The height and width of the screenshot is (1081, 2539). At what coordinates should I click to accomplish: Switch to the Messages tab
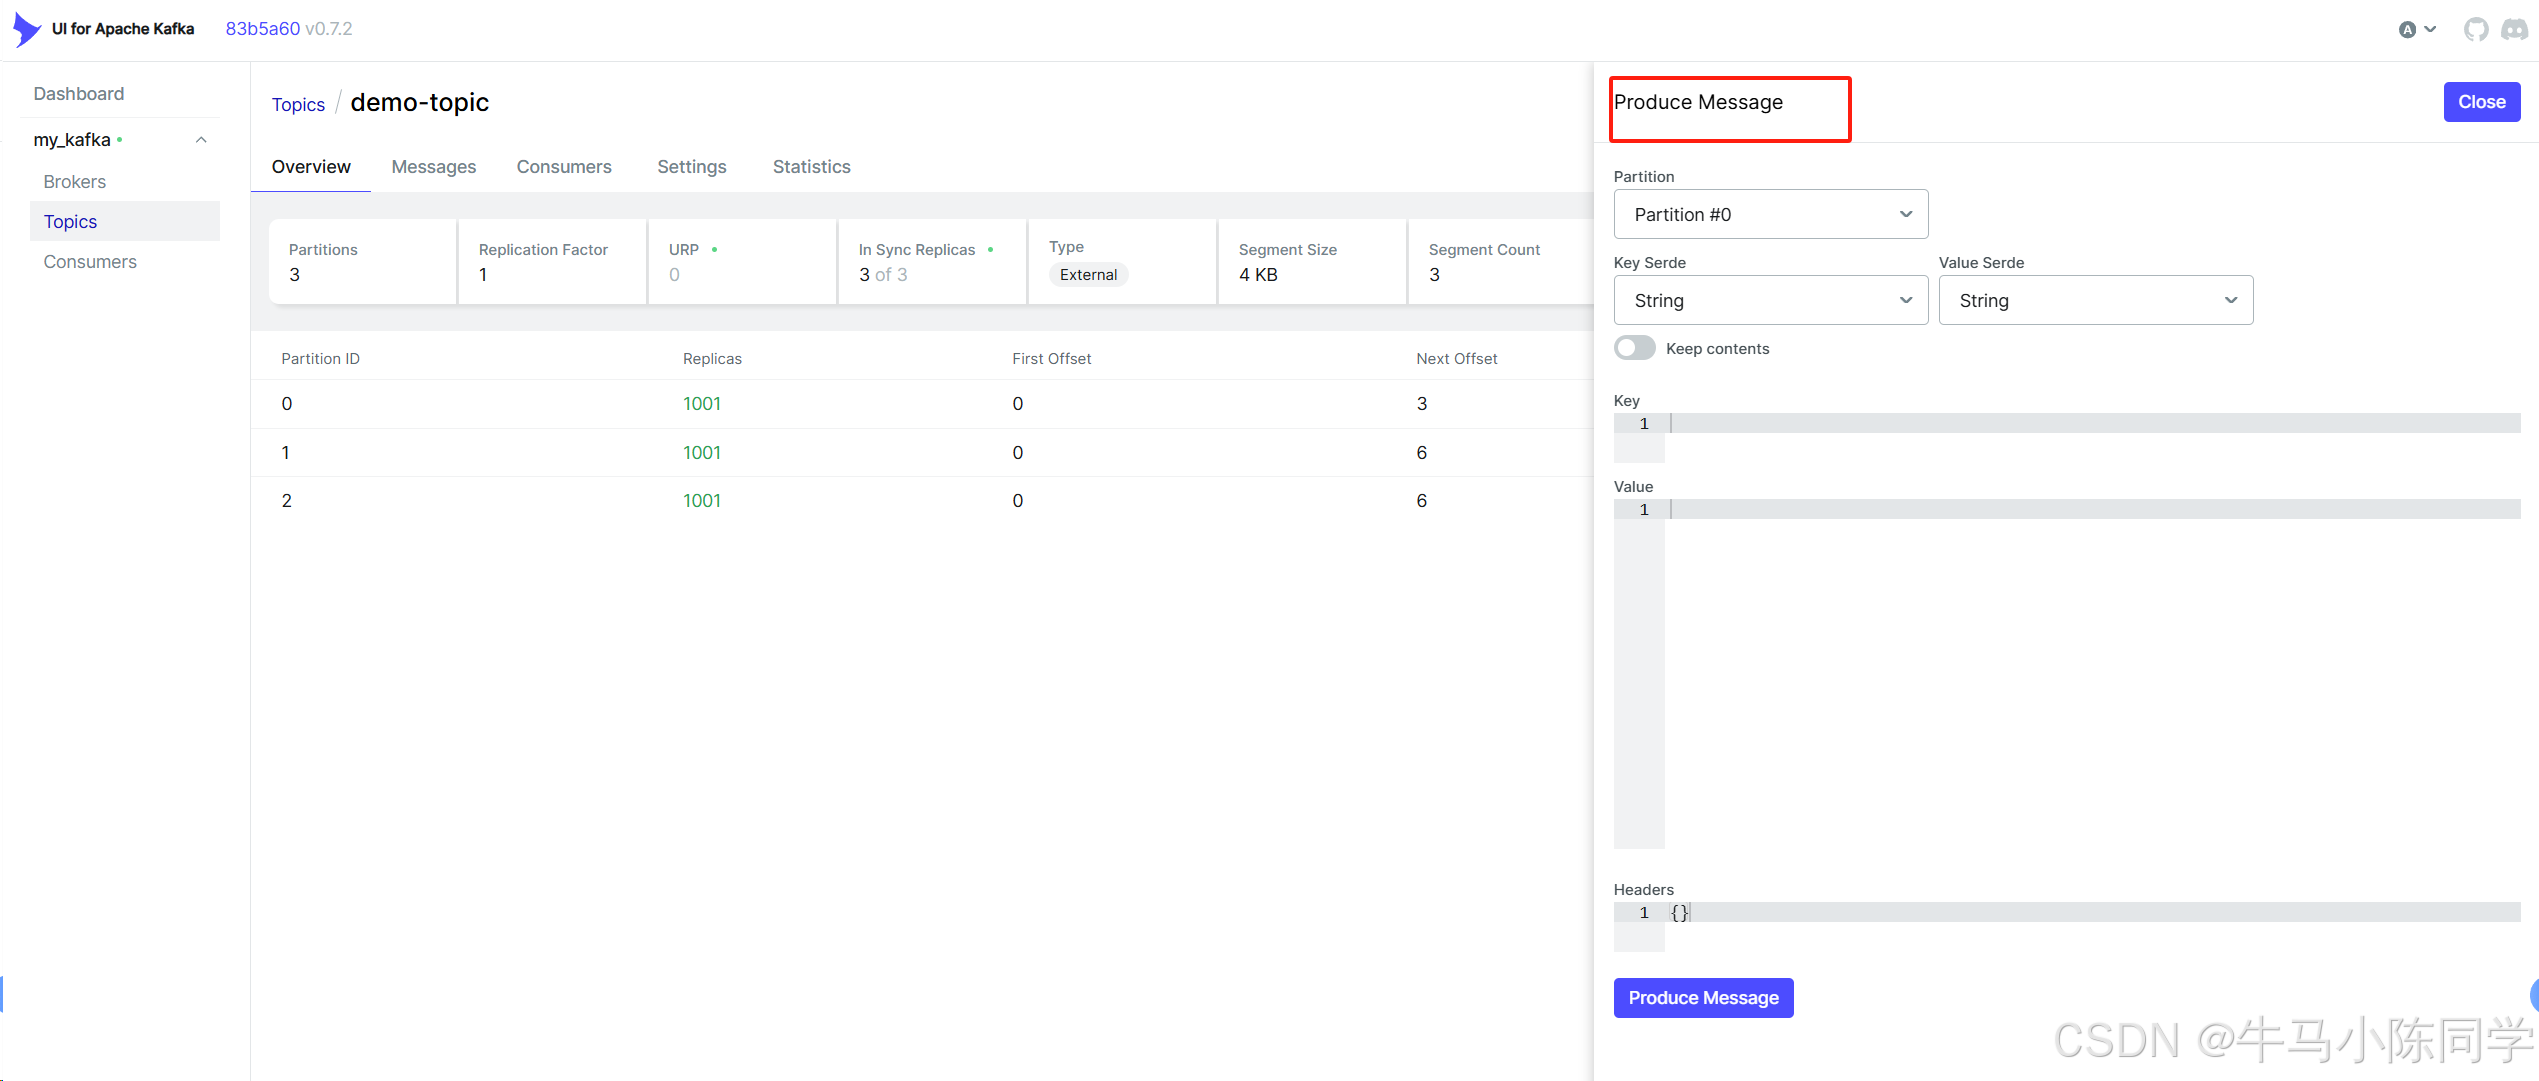pyautogui.click(x=433, y=167)
